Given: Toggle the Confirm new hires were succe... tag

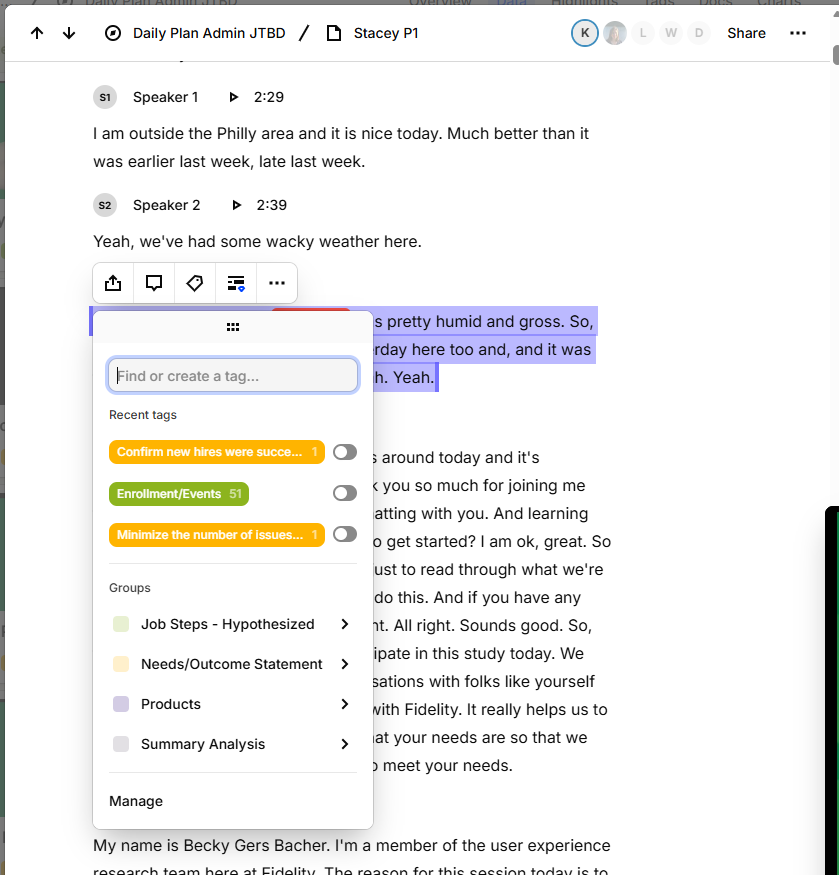Looking at the screenshot, I should coord(345,452).
